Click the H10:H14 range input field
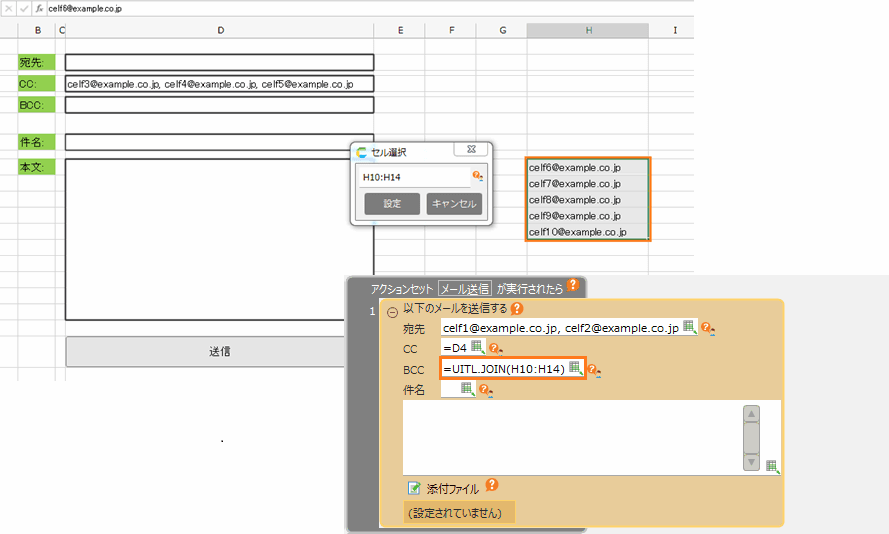This screenshot has width=889, height=534. click(414, 178)
